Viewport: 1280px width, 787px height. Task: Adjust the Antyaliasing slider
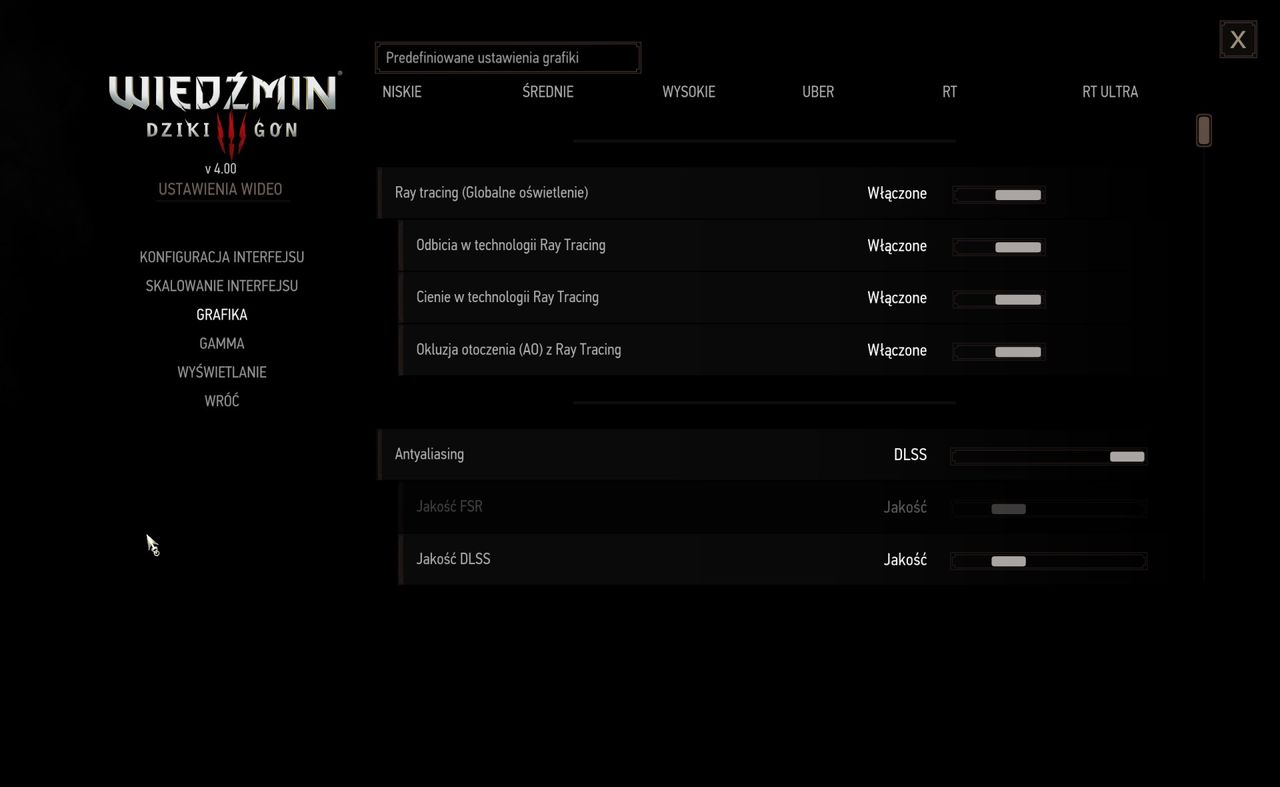coord(1048,456)
